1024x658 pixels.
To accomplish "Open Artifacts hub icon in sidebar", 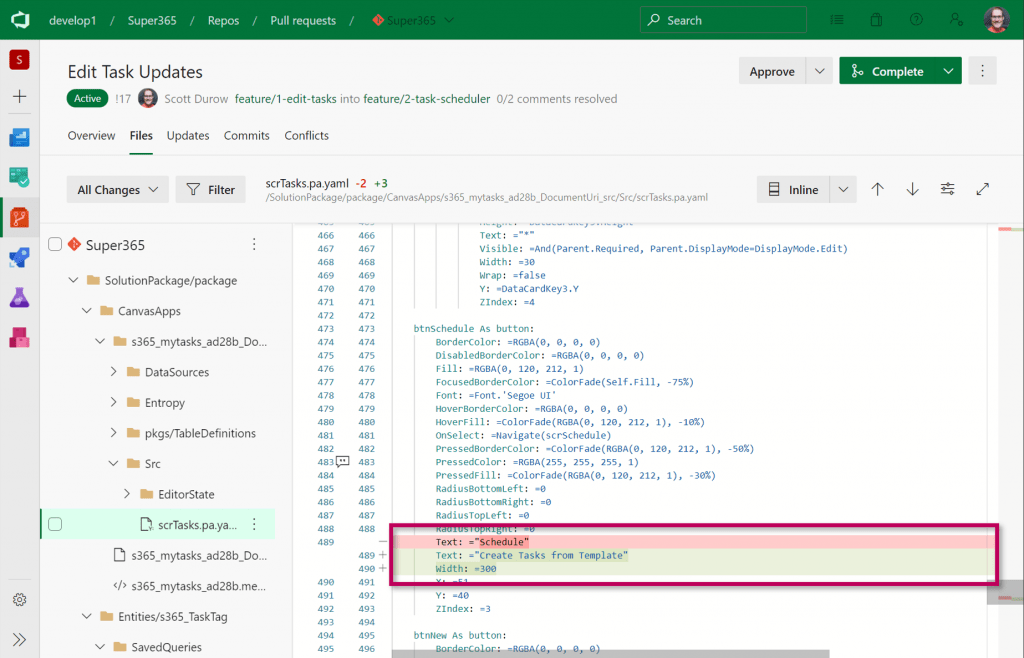I will (20, 337).
